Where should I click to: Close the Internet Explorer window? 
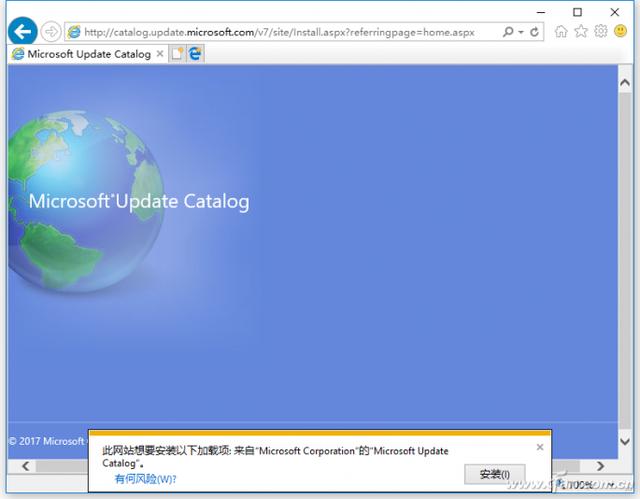click(x=615, y=12)
